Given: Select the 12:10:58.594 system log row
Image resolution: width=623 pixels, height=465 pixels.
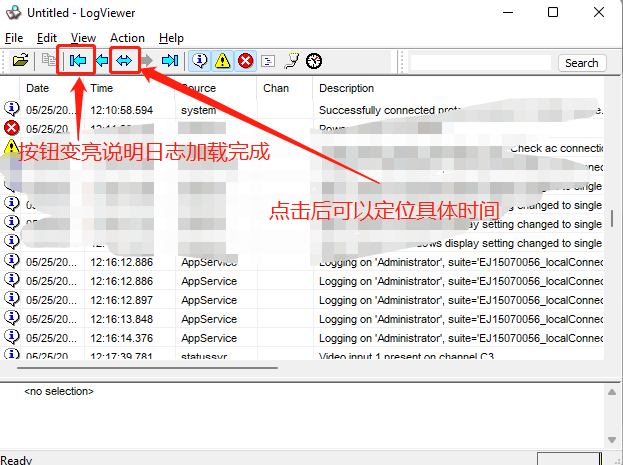Looking at the screenshot, I should (x=302, y=110).
